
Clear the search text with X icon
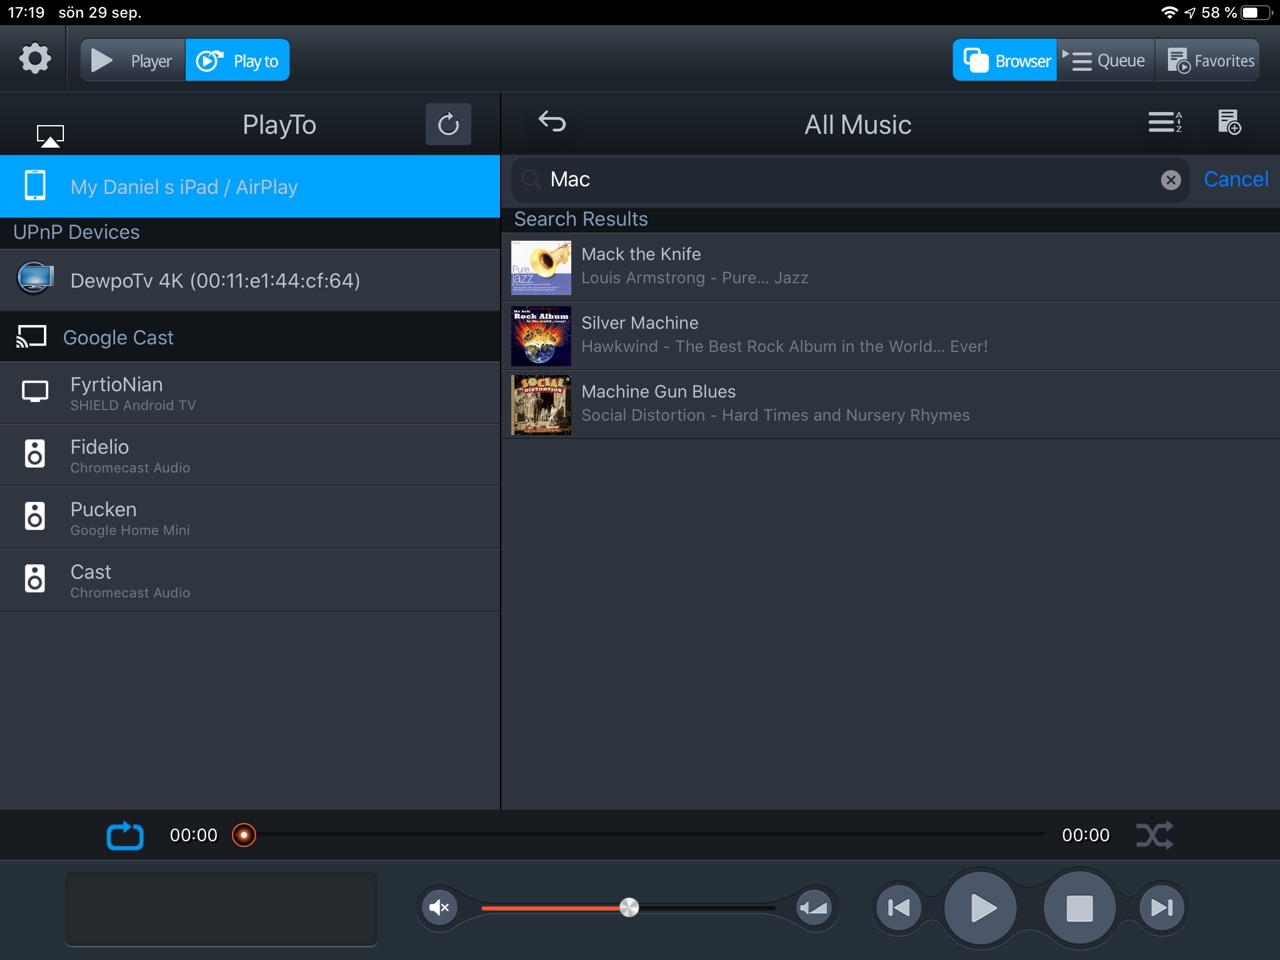coord(1170,180)
